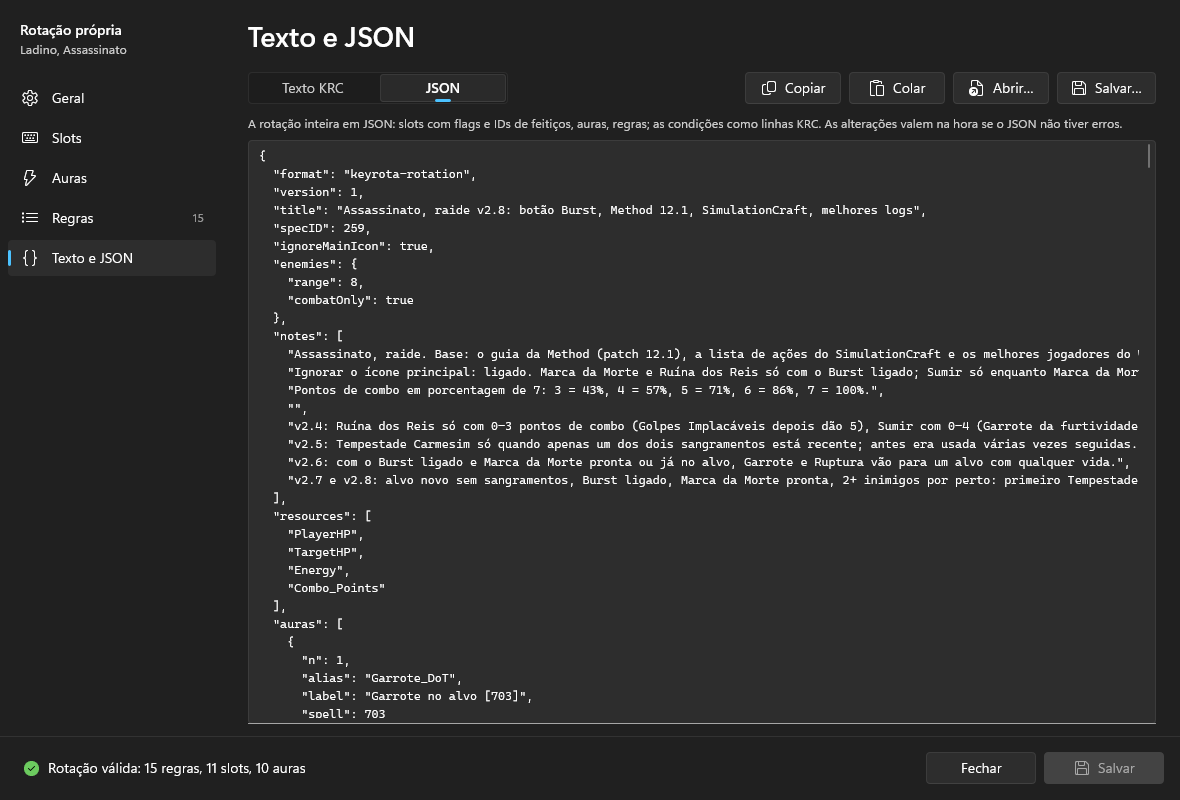Click the disk icon in bottom Salvar button
The width and height of the screenshot is (1180, 800).
pos(1081,768)
